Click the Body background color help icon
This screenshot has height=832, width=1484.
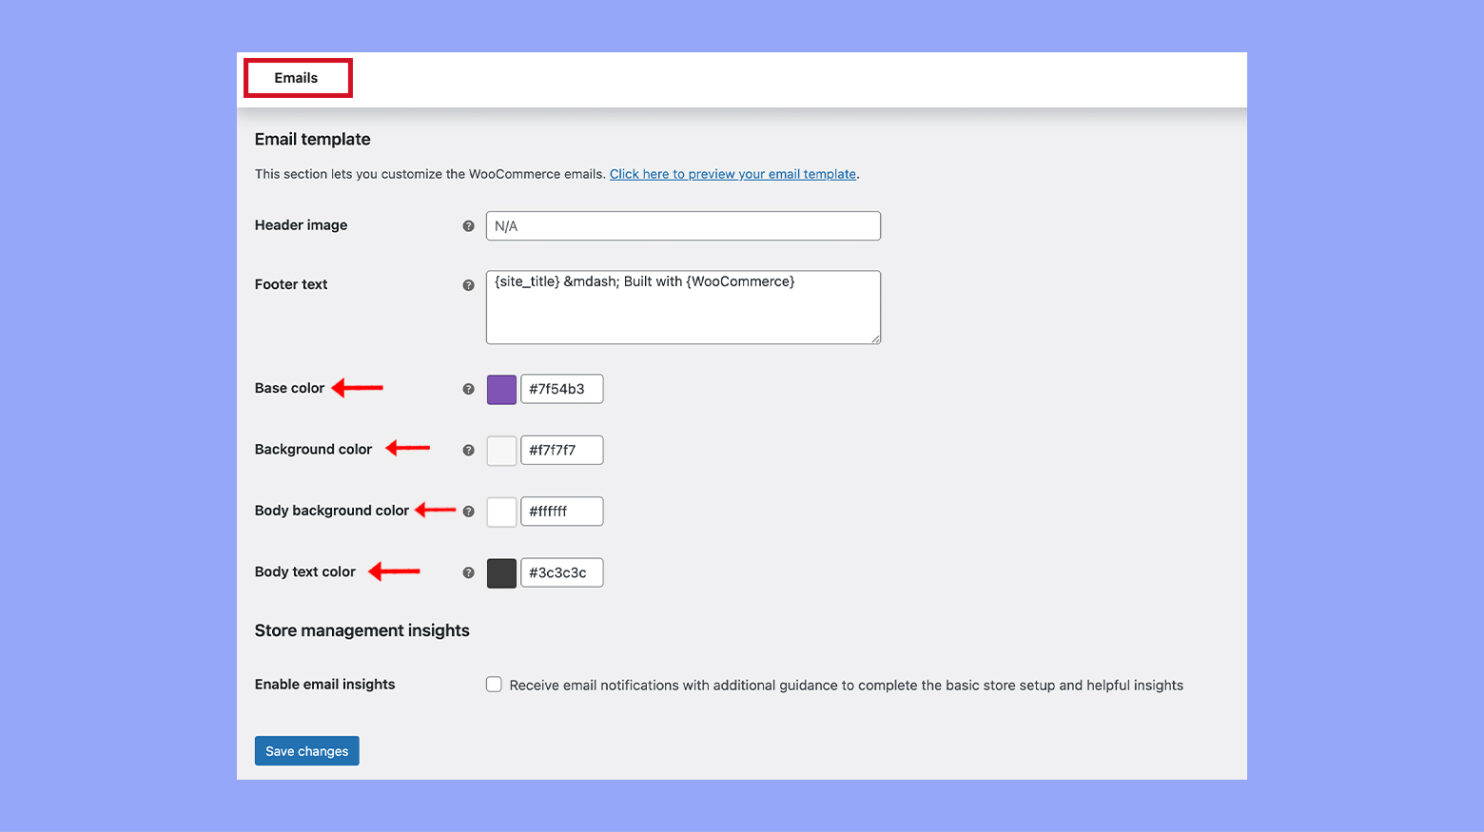(468, 511)
